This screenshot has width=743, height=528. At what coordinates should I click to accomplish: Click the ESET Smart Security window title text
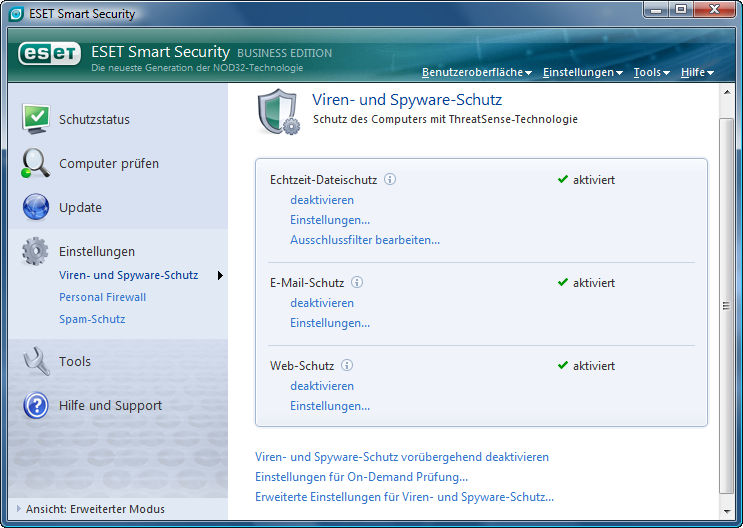(x=82, y=14)
